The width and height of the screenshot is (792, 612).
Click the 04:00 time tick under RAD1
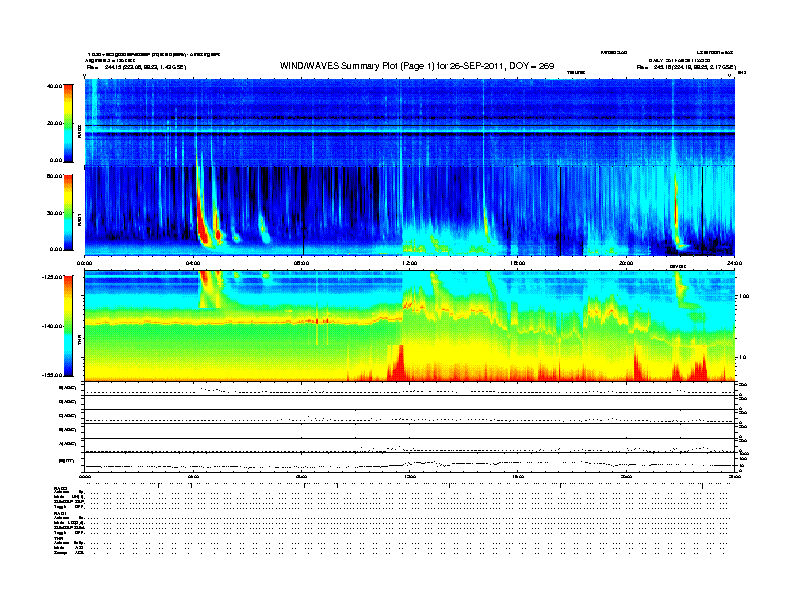click(x=193, y=263)
